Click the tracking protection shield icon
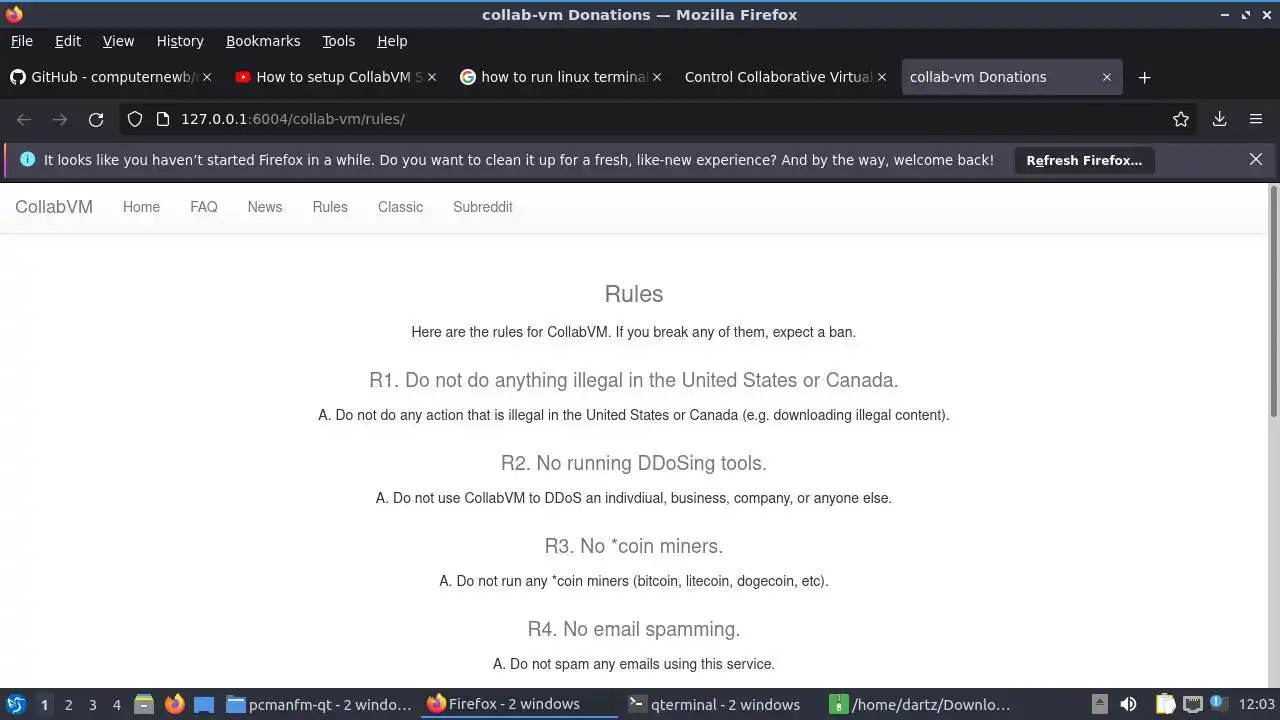Screen dimensions: 1280x720 point(135,119)
